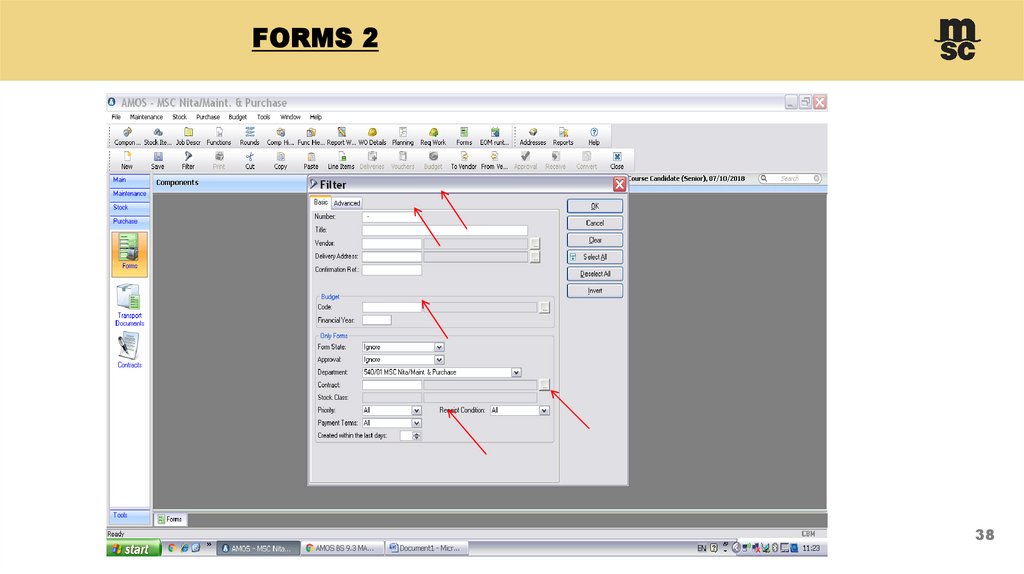Select the Forms sidebar icon
Screen dimensions: 1024x574
(129, 253)
